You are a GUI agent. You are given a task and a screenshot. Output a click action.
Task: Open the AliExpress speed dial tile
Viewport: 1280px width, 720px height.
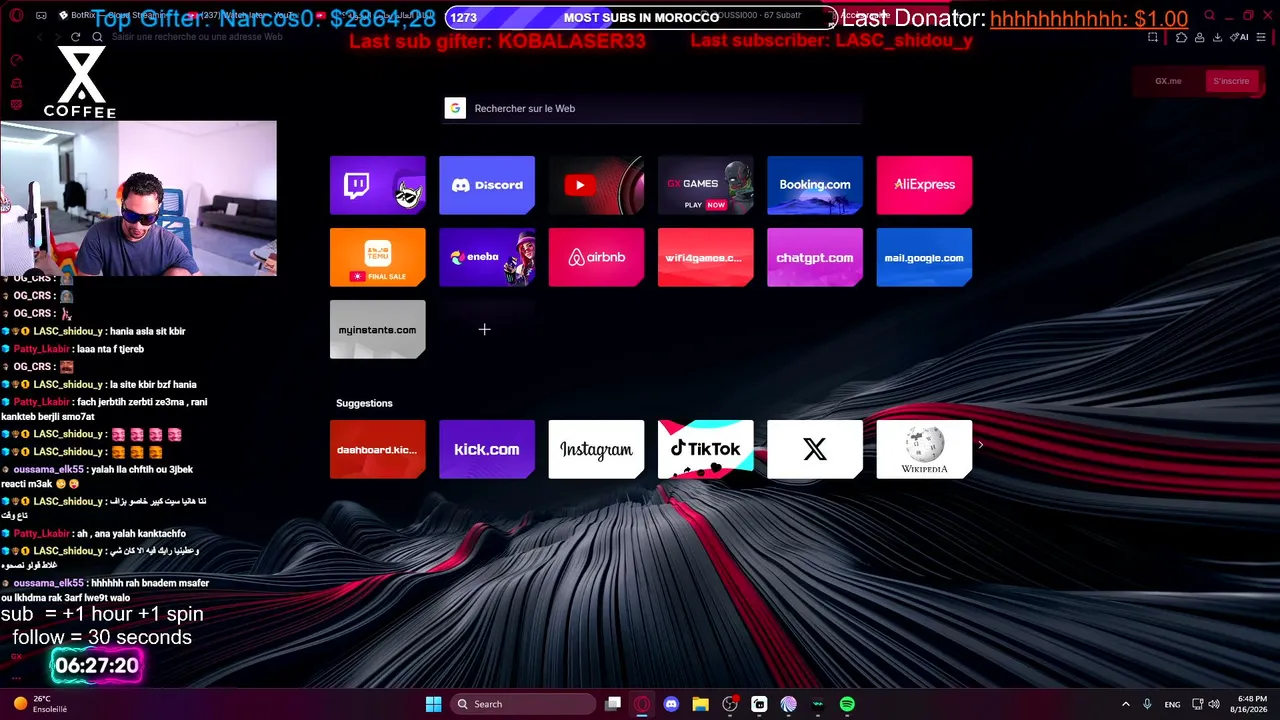pos(924,185)
